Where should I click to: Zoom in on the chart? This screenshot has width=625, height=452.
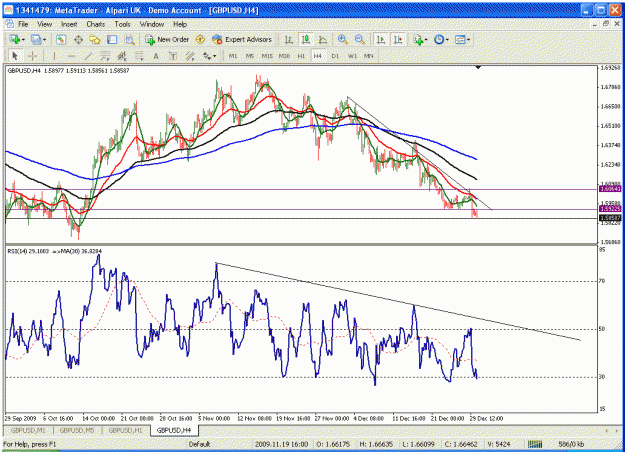point(342,39)
